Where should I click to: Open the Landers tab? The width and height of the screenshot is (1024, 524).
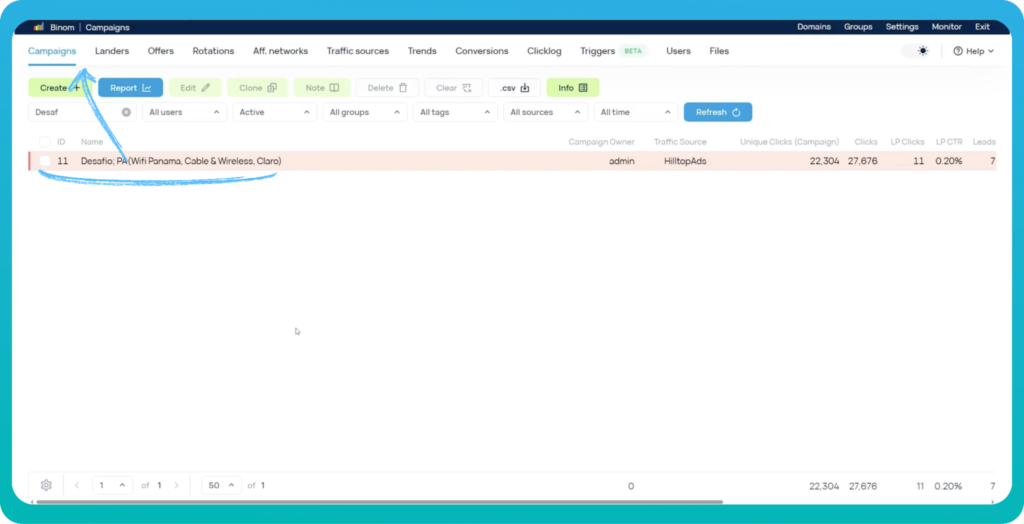point(112,51)
